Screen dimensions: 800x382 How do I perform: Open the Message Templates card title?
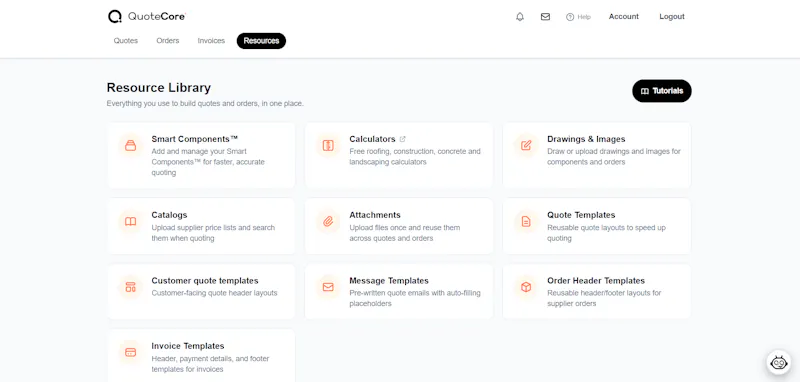(x=389, y=281)
